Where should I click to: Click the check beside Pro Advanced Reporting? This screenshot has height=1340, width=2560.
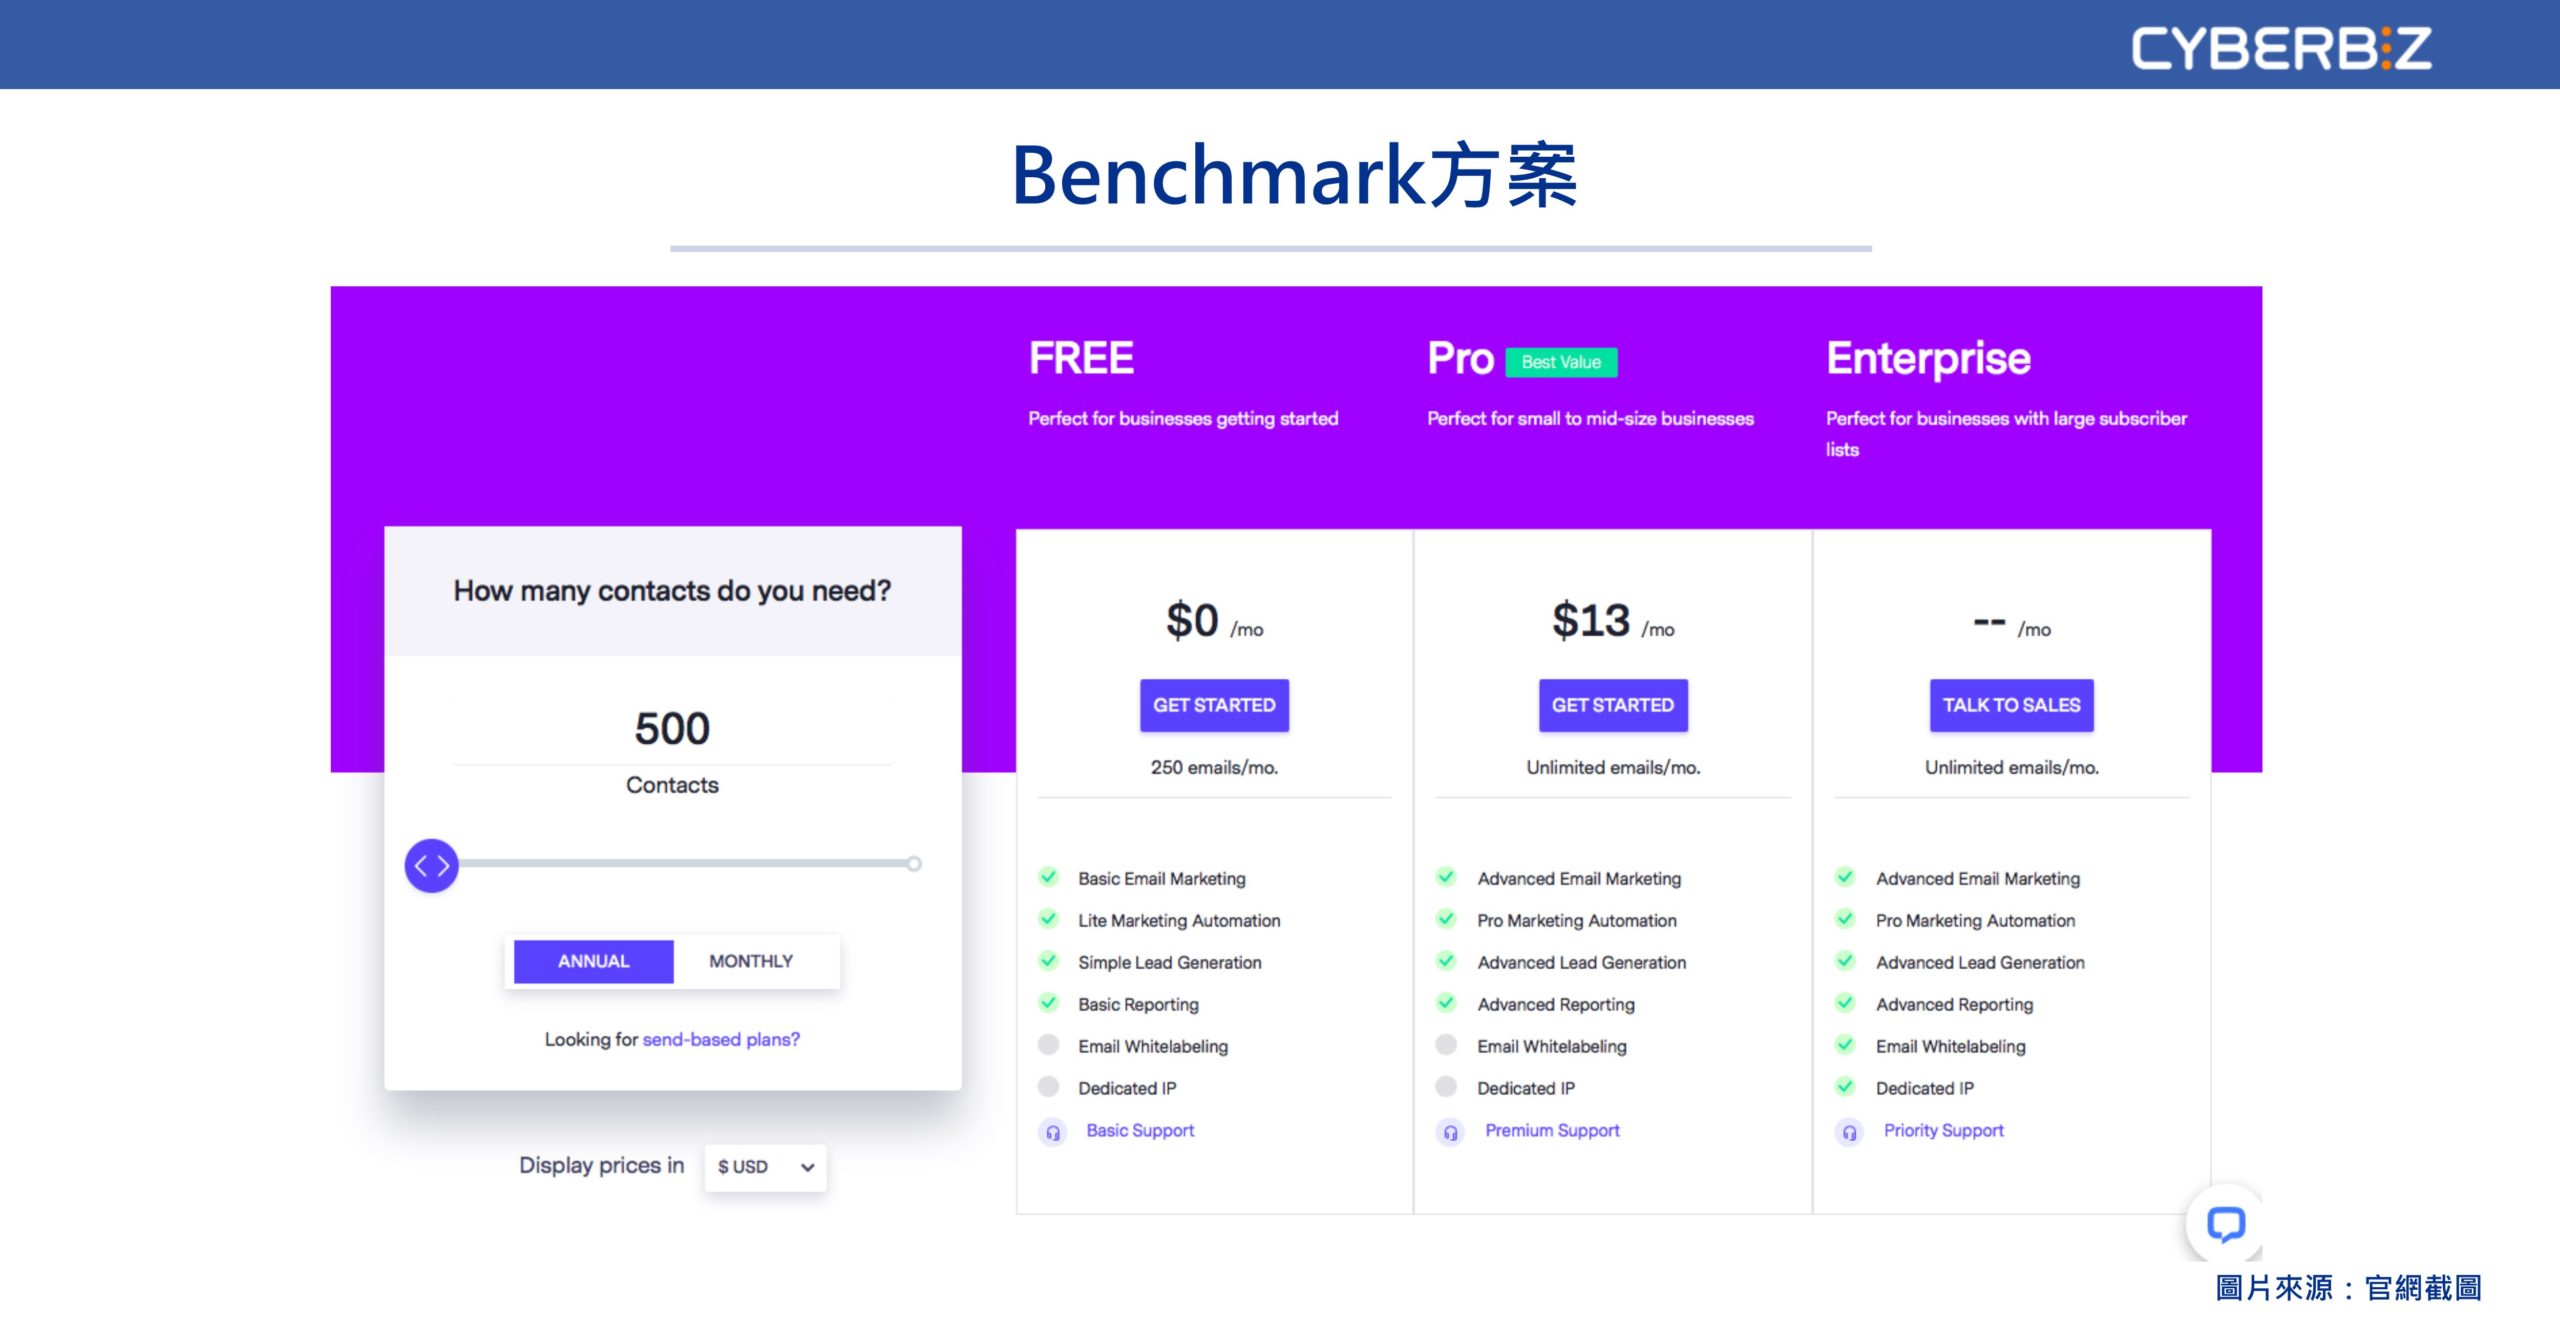tap(1446, 1003)
